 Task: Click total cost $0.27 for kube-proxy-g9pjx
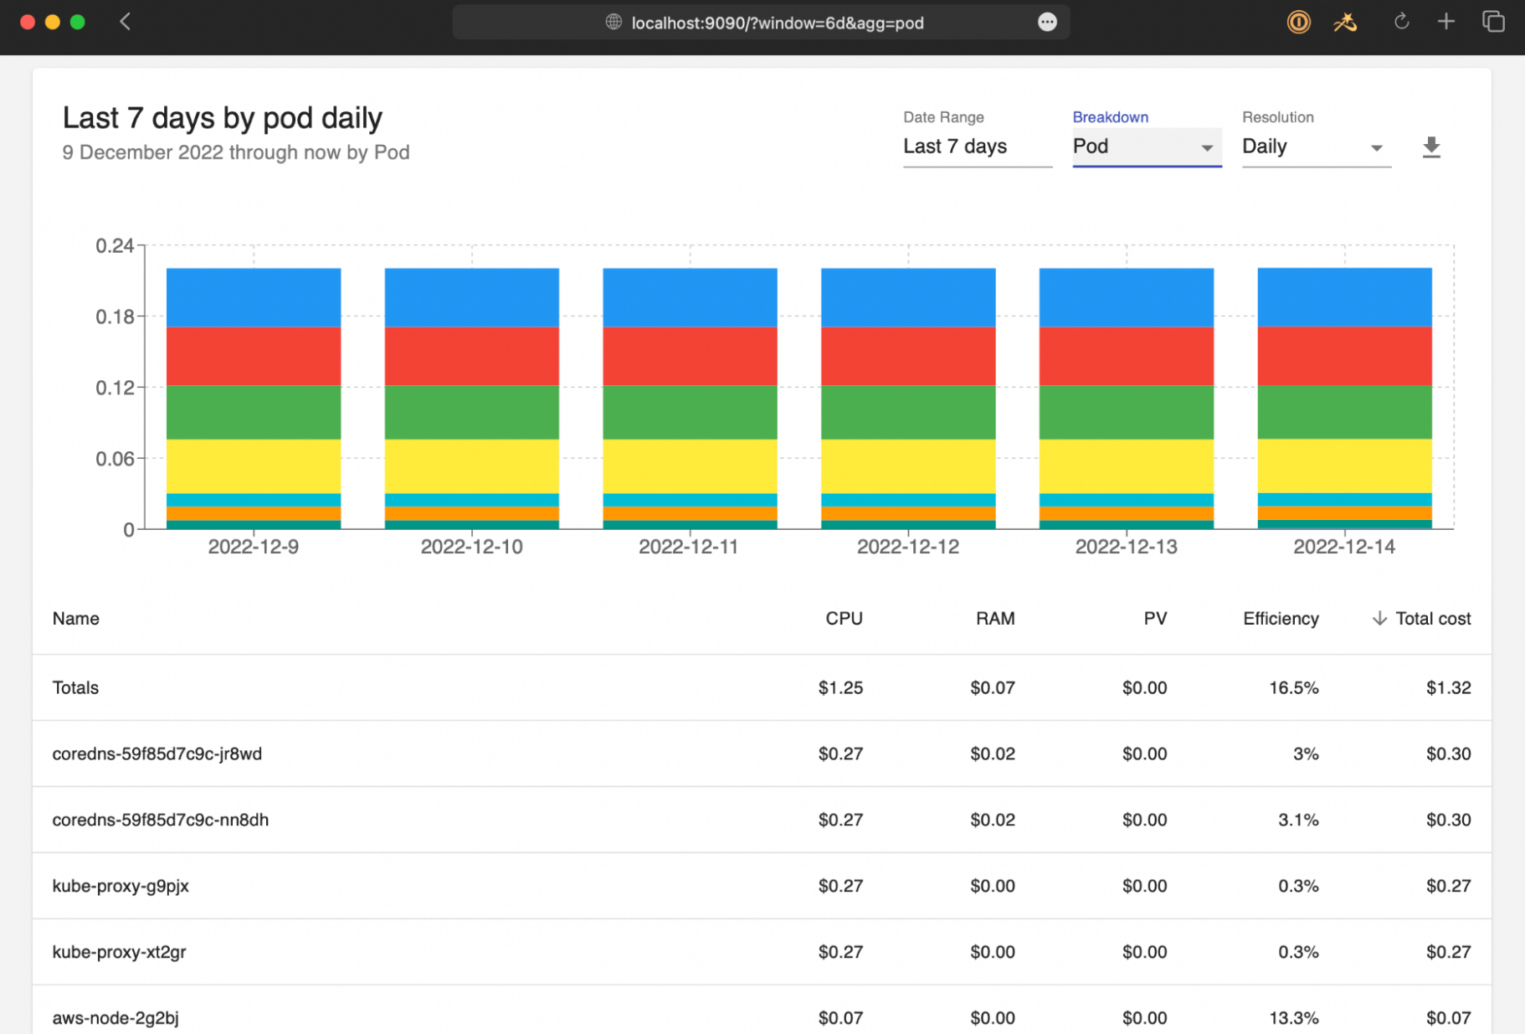pos(1449,885)
